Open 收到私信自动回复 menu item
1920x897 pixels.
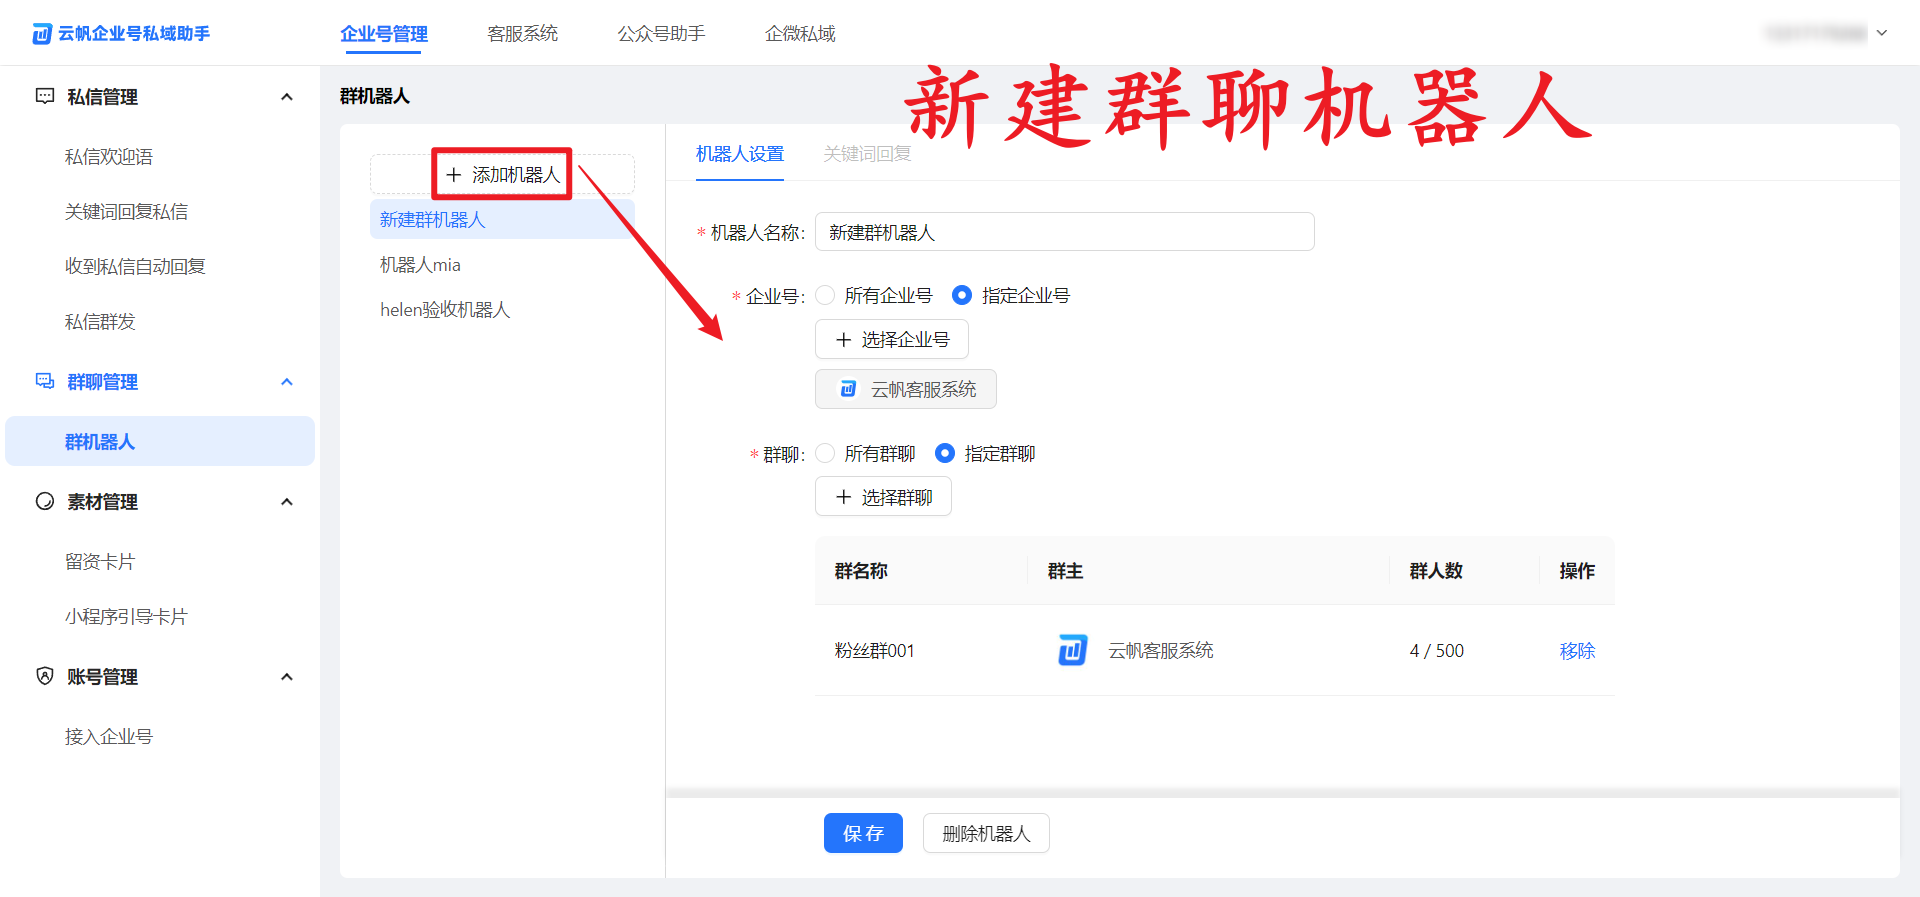click(135, 267)
